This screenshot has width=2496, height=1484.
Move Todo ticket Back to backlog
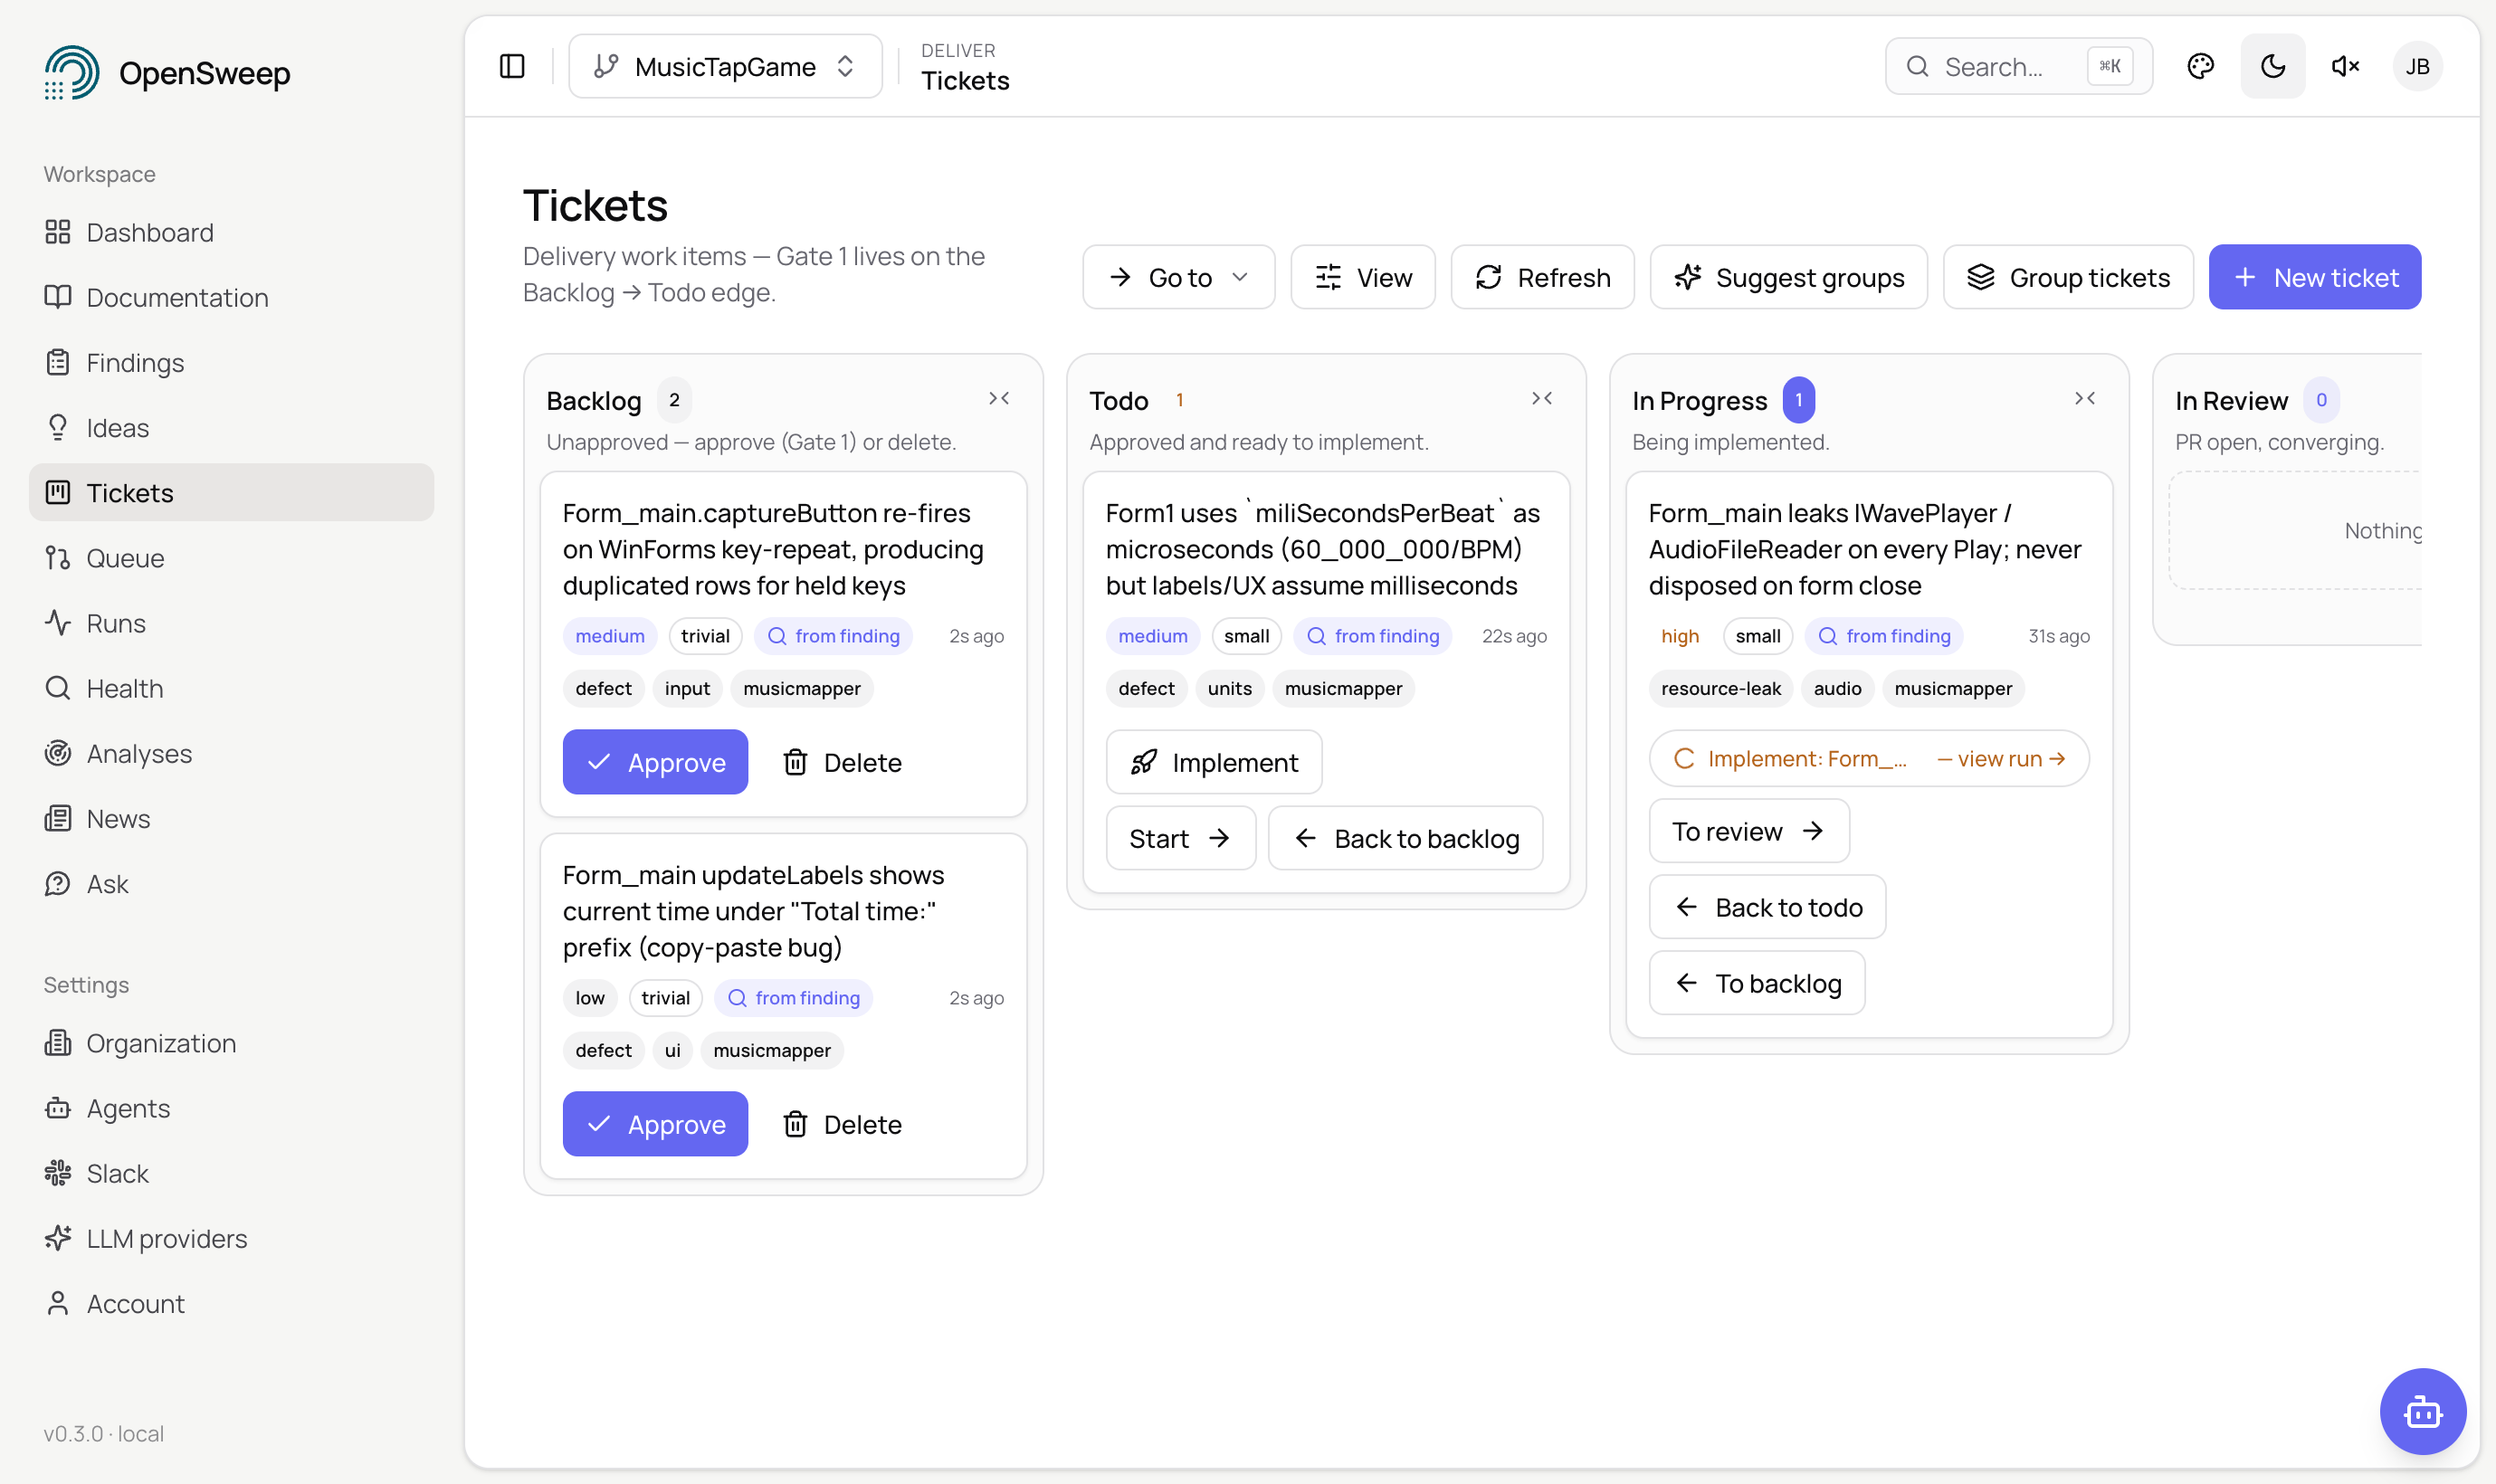pyautogui.click(x=1405, y=838)
